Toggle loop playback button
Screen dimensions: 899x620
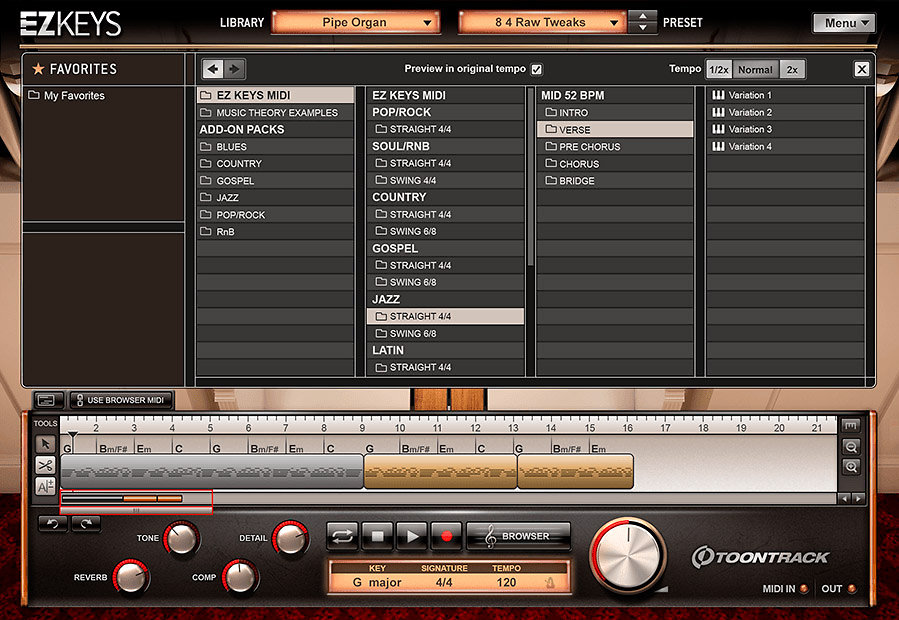342,536
